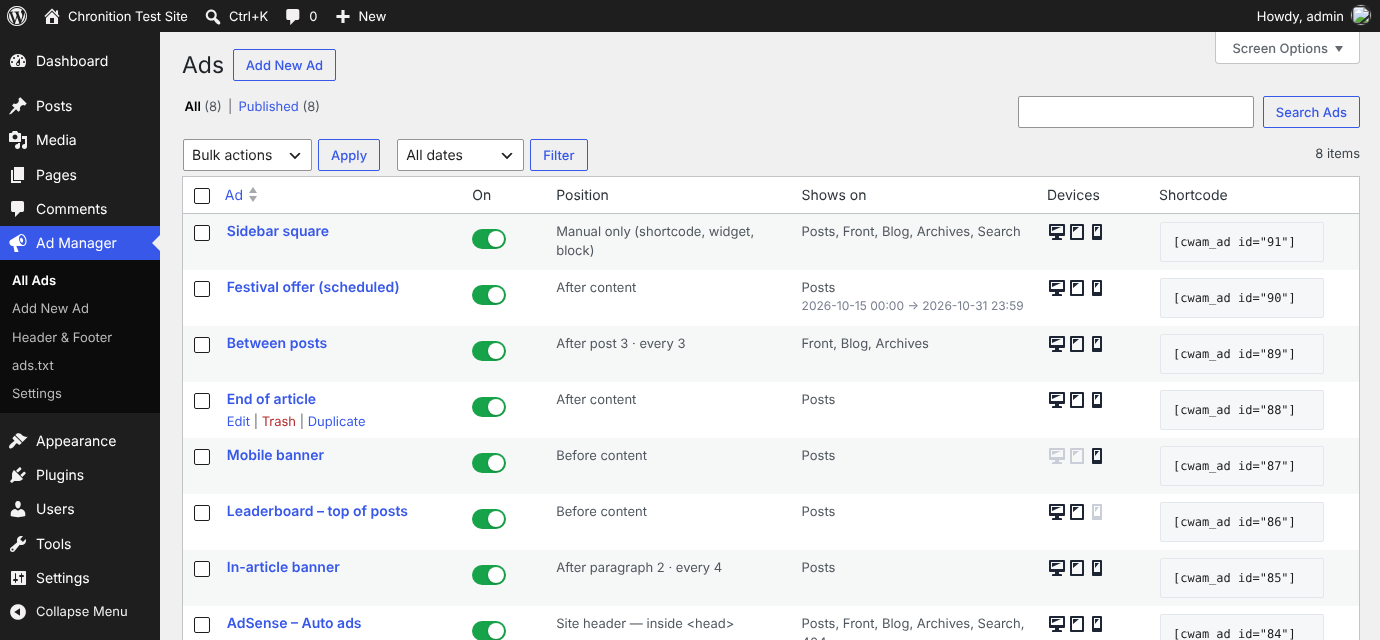Toggle off the Sidebar square ad
The image size is (1380, 640).
(489, 239)
